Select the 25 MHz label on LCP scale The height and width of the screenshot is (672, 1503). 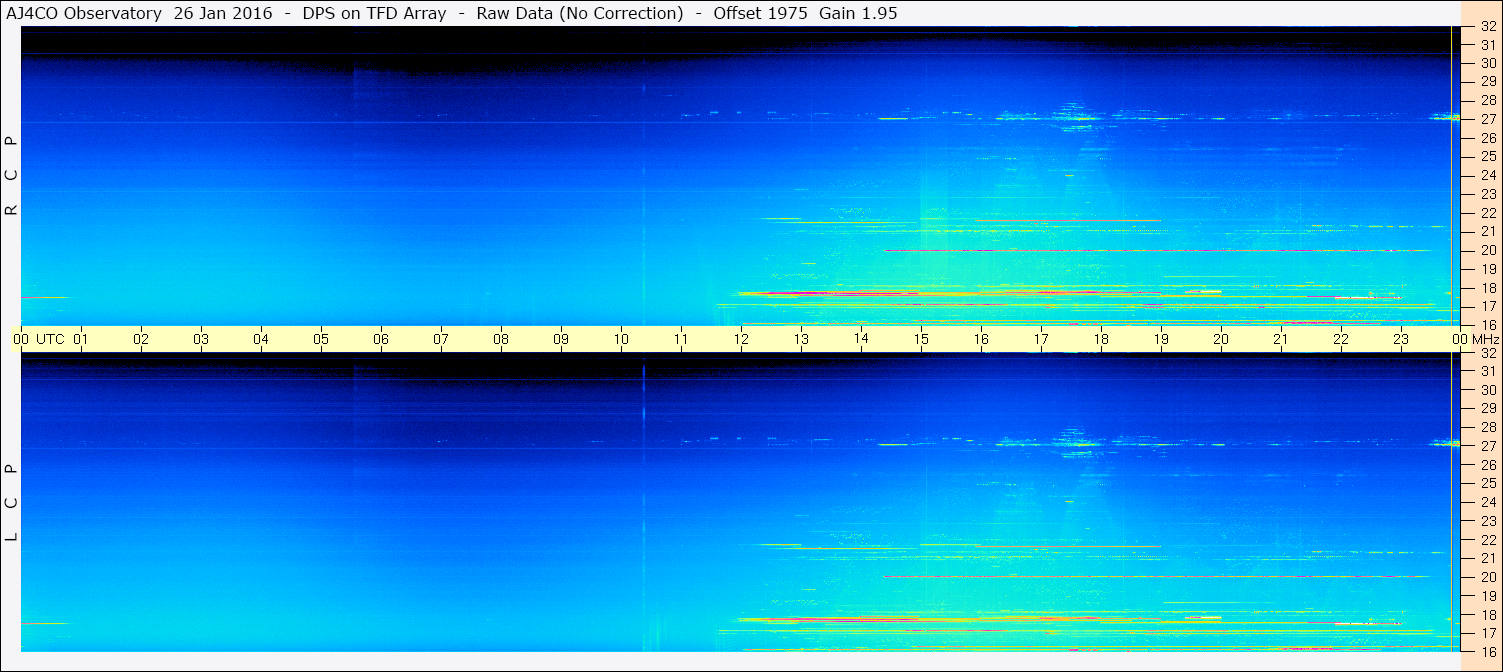point(1487,484)
